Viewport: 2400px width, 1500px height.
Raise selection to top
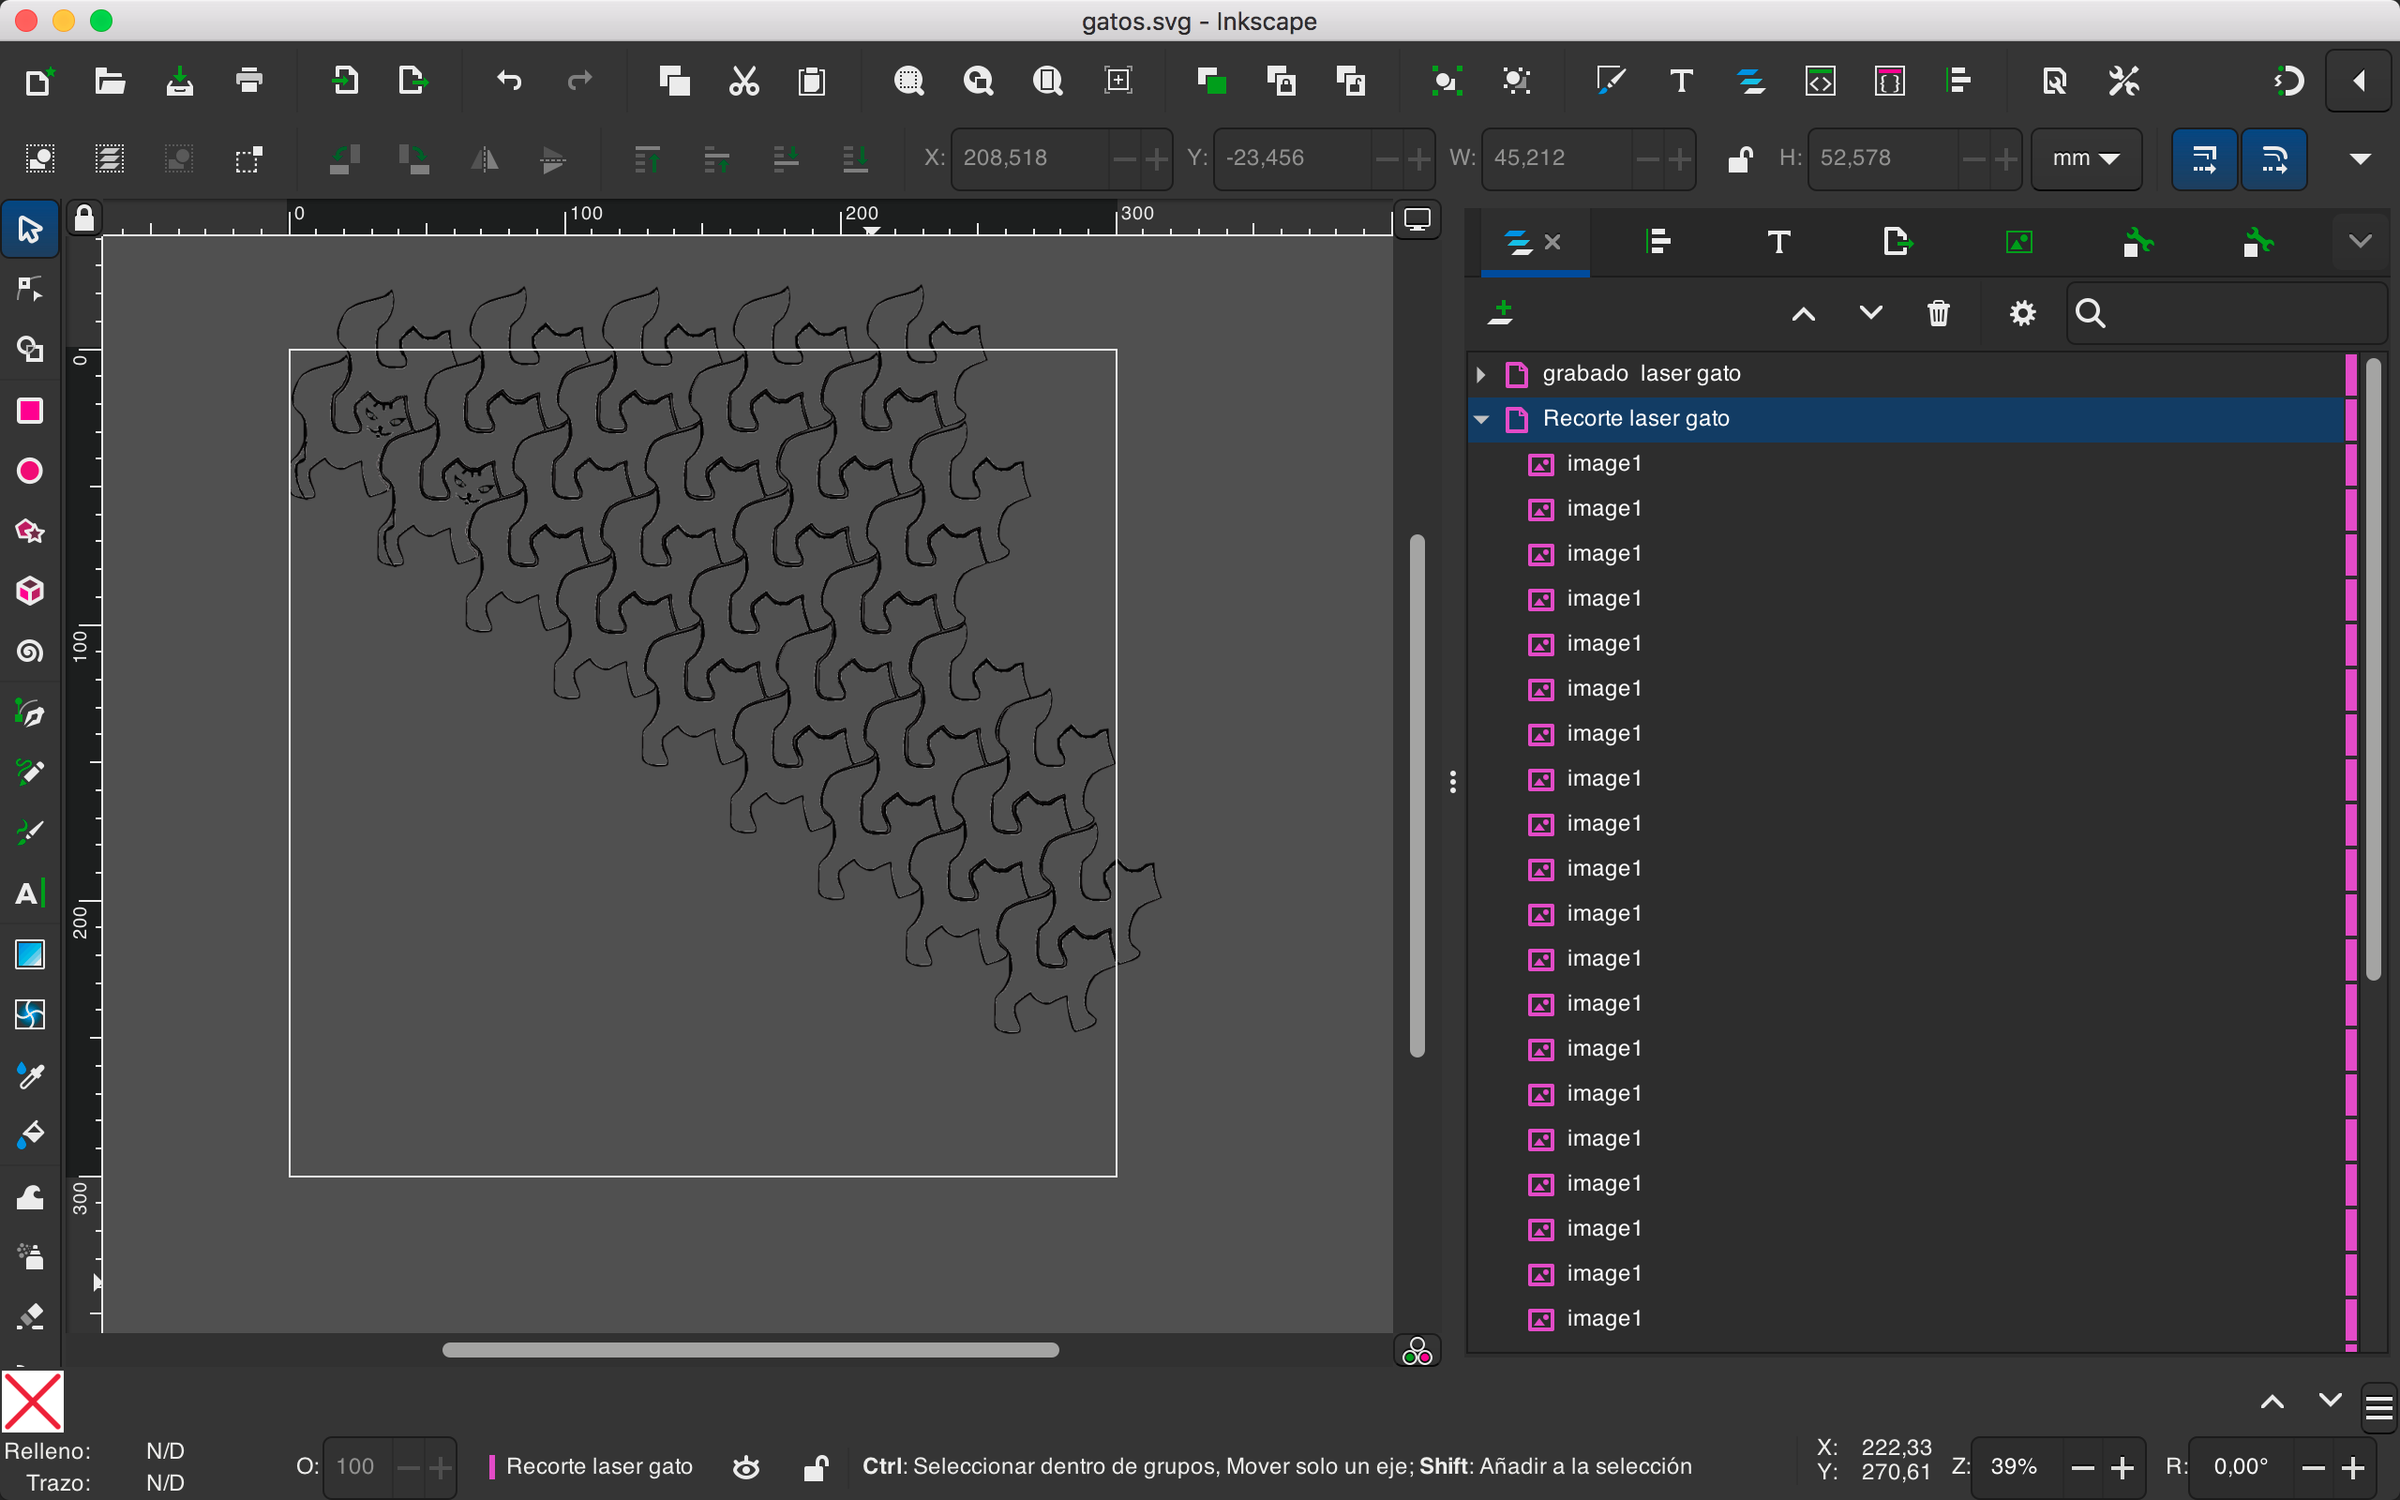click(x=647, y=159)
